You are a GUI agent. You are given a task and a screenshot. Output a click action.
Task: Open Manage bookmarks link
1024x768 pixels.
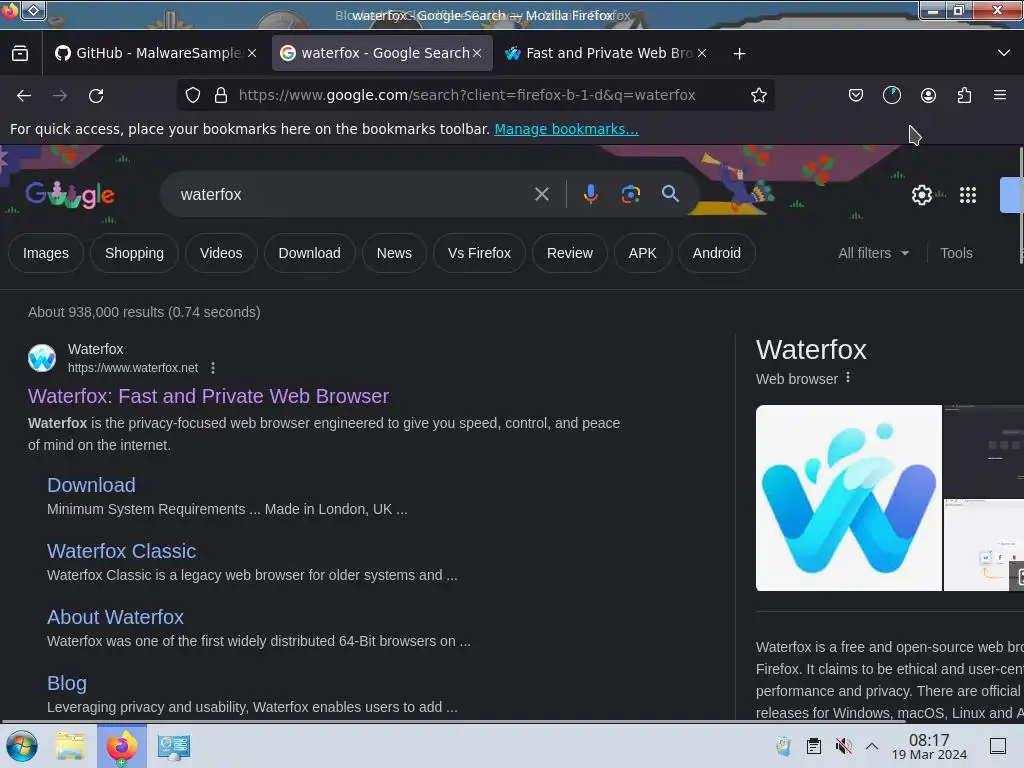coord(566,129)
